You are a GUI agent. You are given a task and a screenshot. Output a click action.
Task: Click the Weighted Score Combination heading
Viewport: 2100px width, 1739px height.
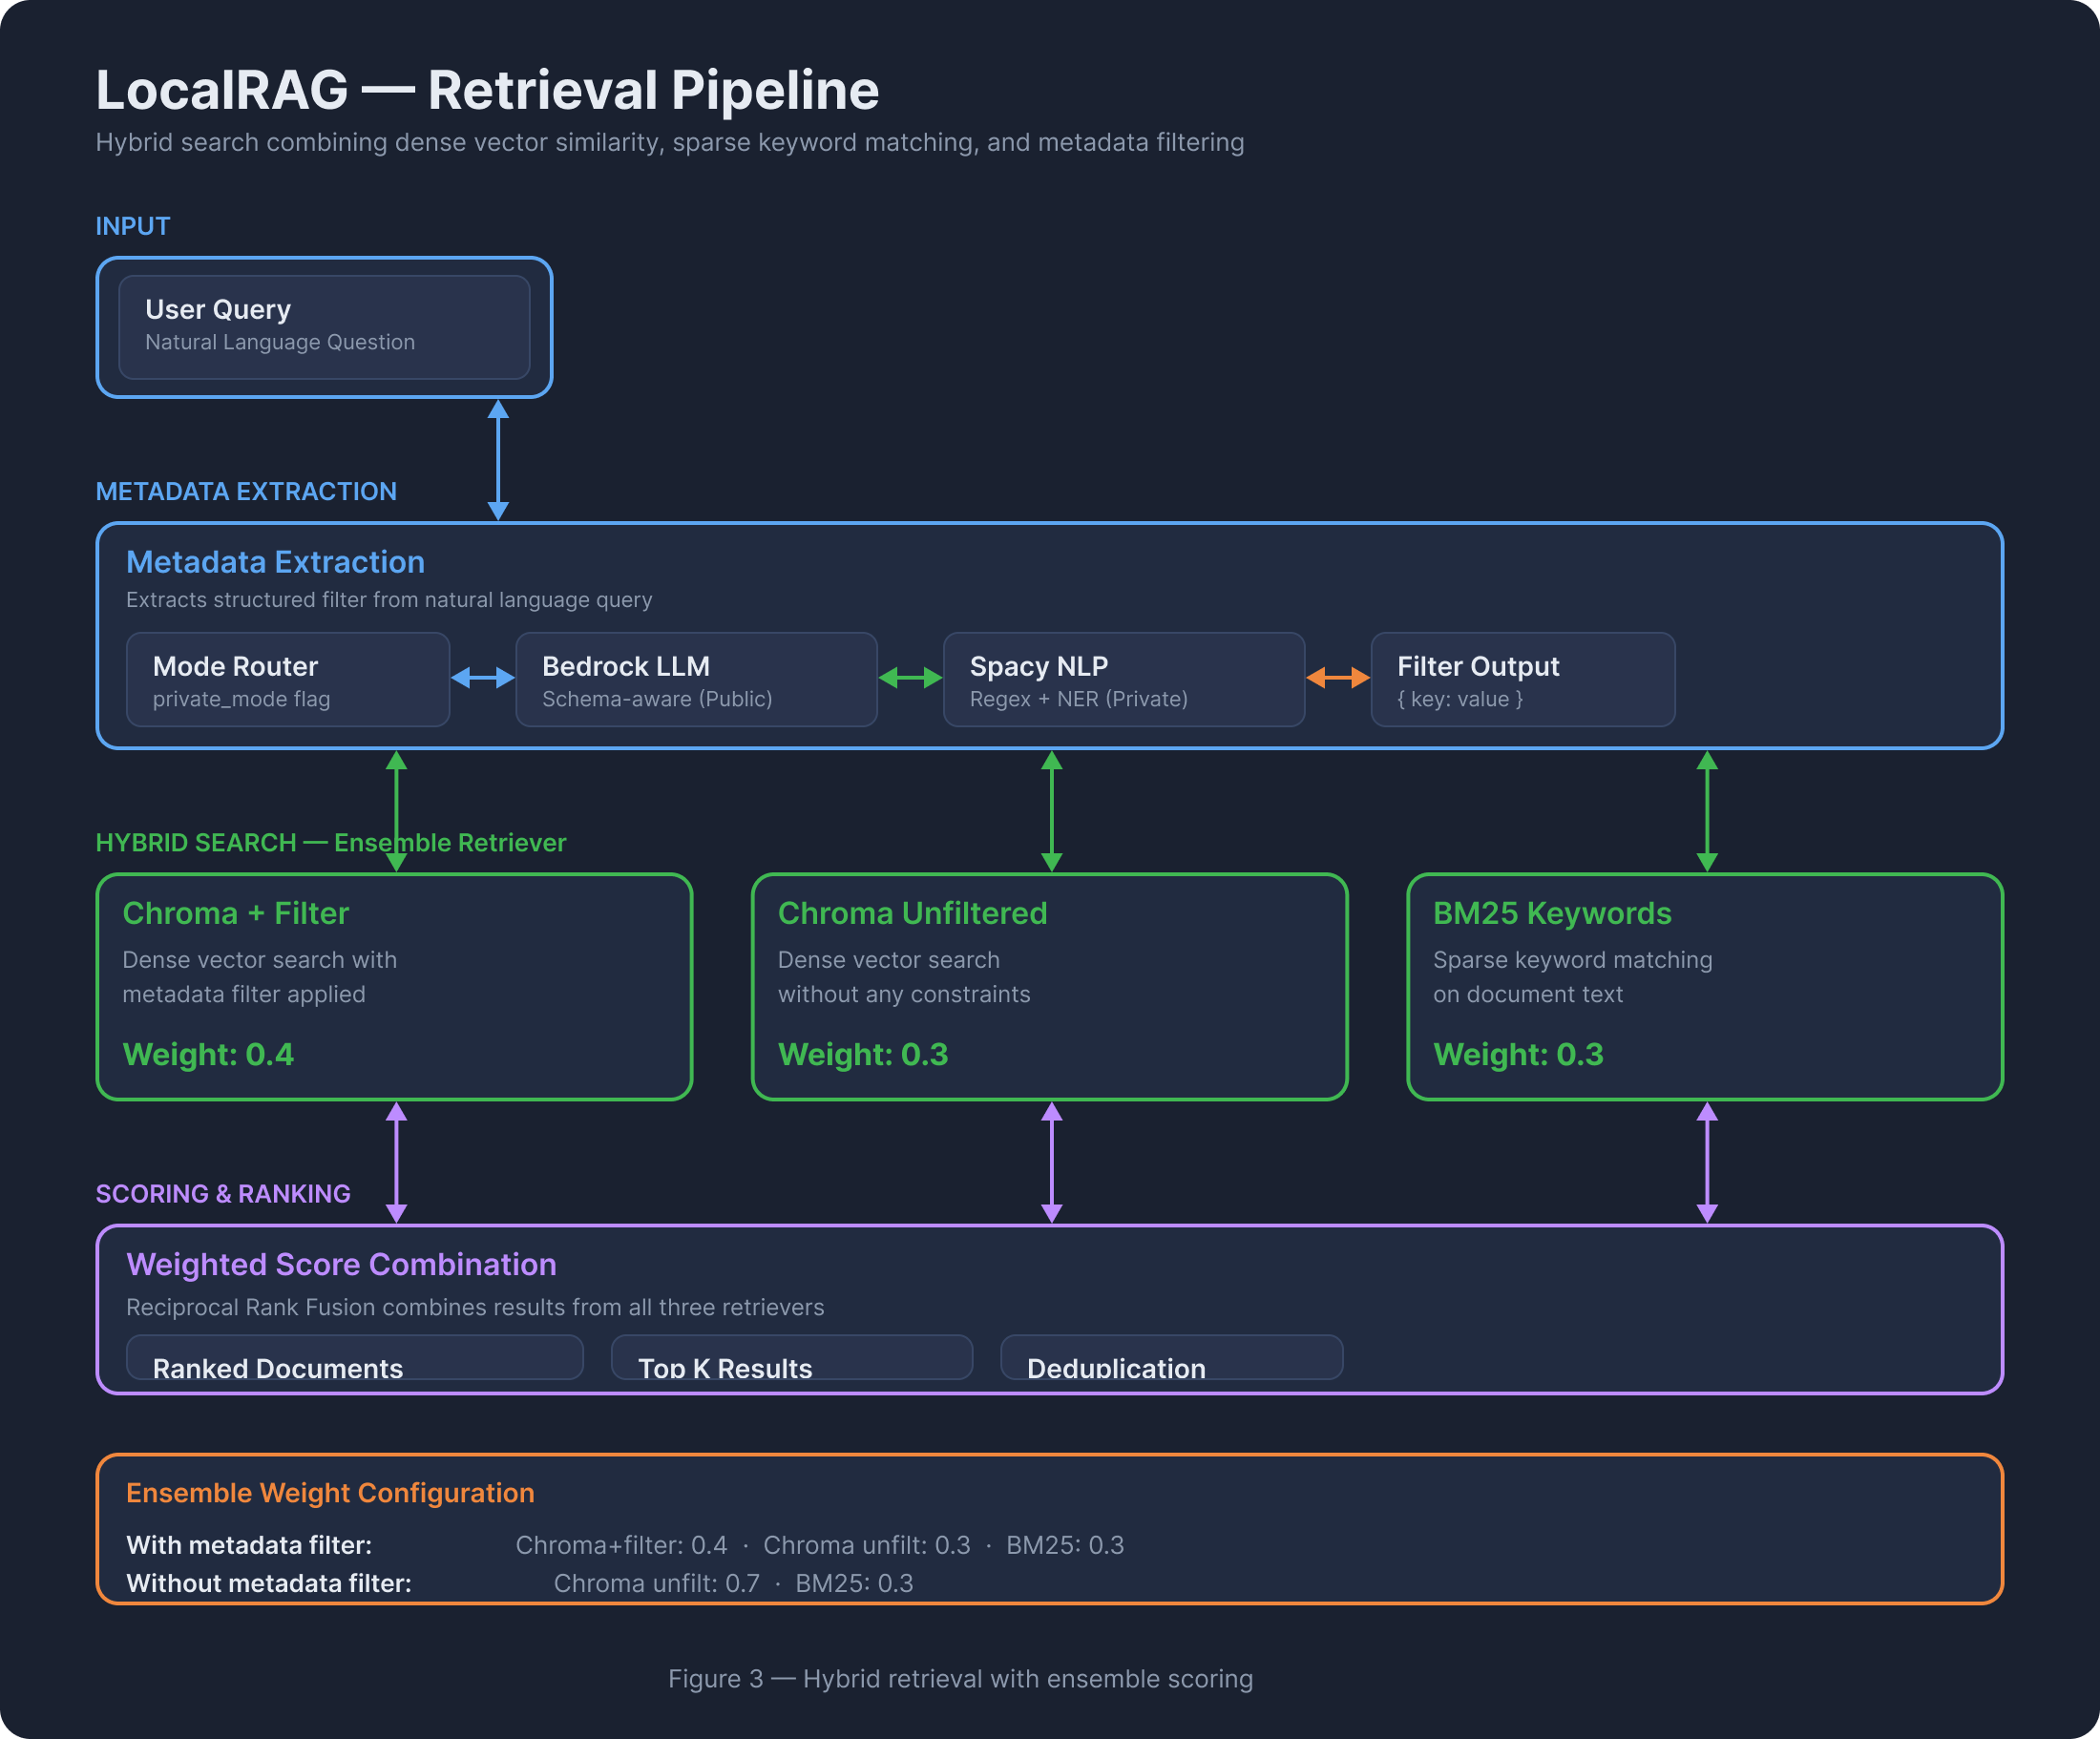click(341, 1264)
